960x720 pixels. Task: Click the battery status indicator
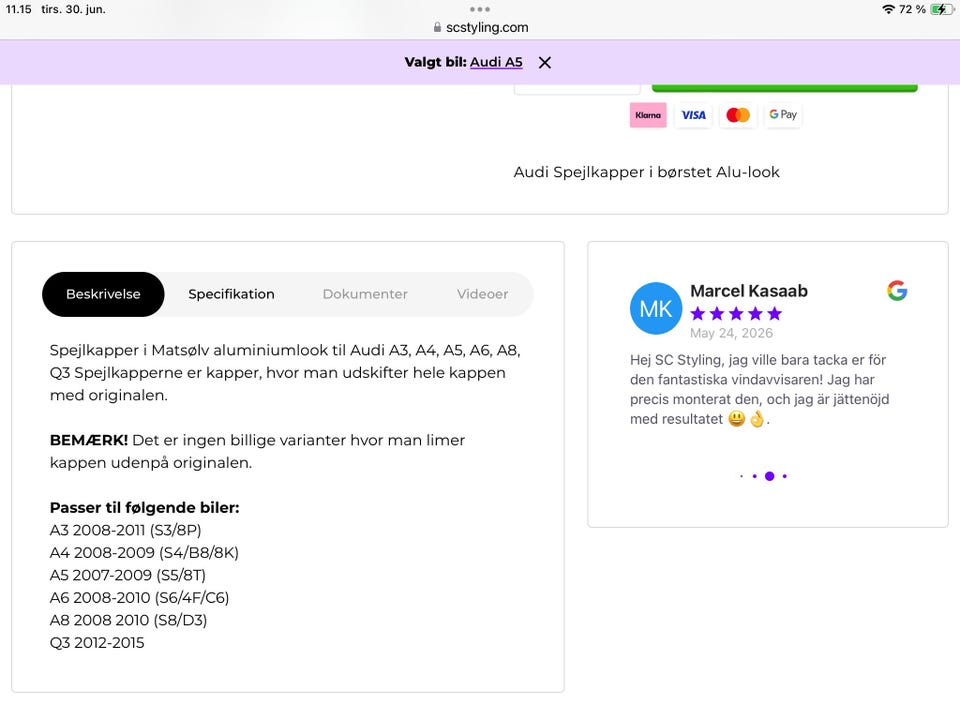pyautogui.click(x=942, y=9)
